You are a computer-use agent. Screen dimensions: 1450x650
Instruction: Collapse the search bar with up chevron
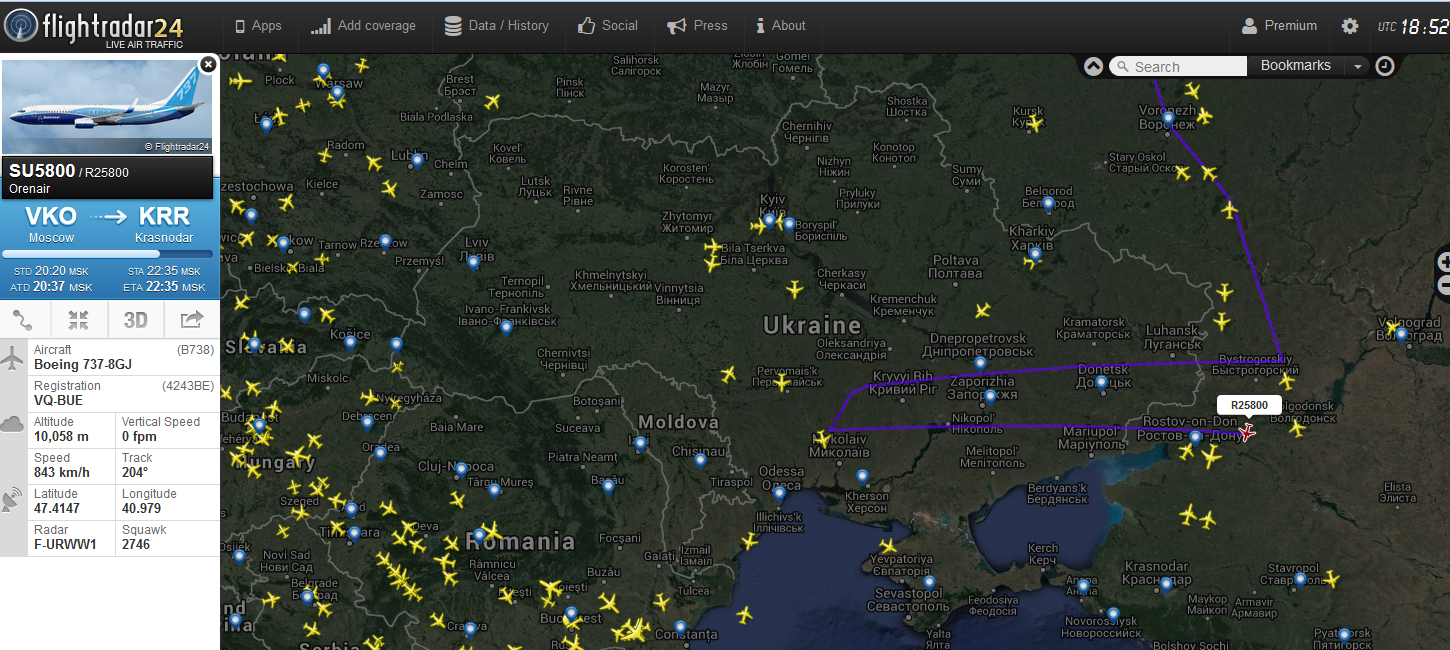1093,66
